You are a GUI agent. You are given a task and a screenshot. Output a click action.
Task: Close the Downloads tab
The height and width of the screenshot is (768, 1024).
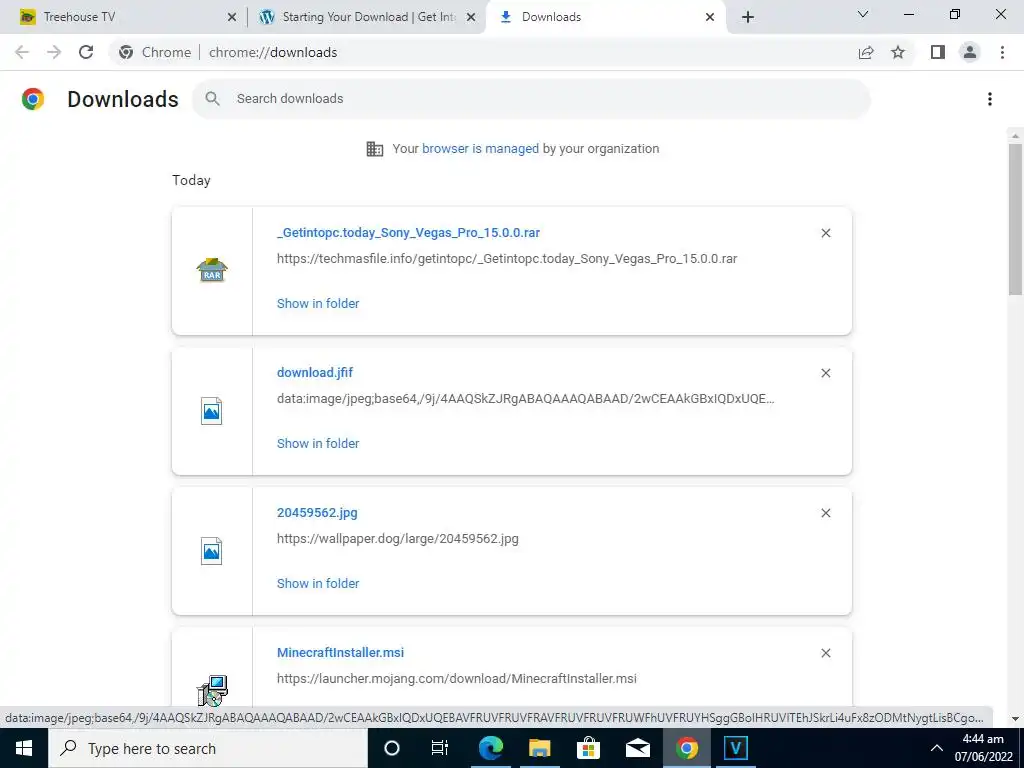710,18
